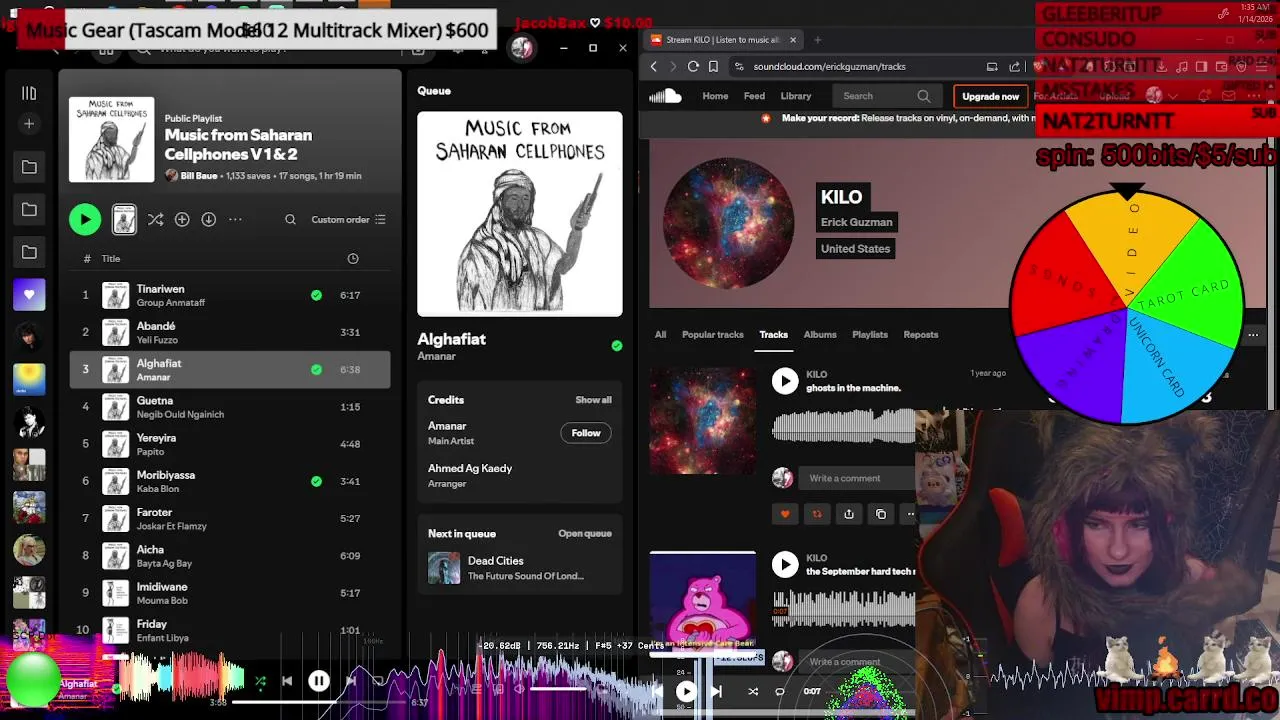Open Liked Songs heart tile in sidebar
The image size is (1280, 720).
point(29,295)
